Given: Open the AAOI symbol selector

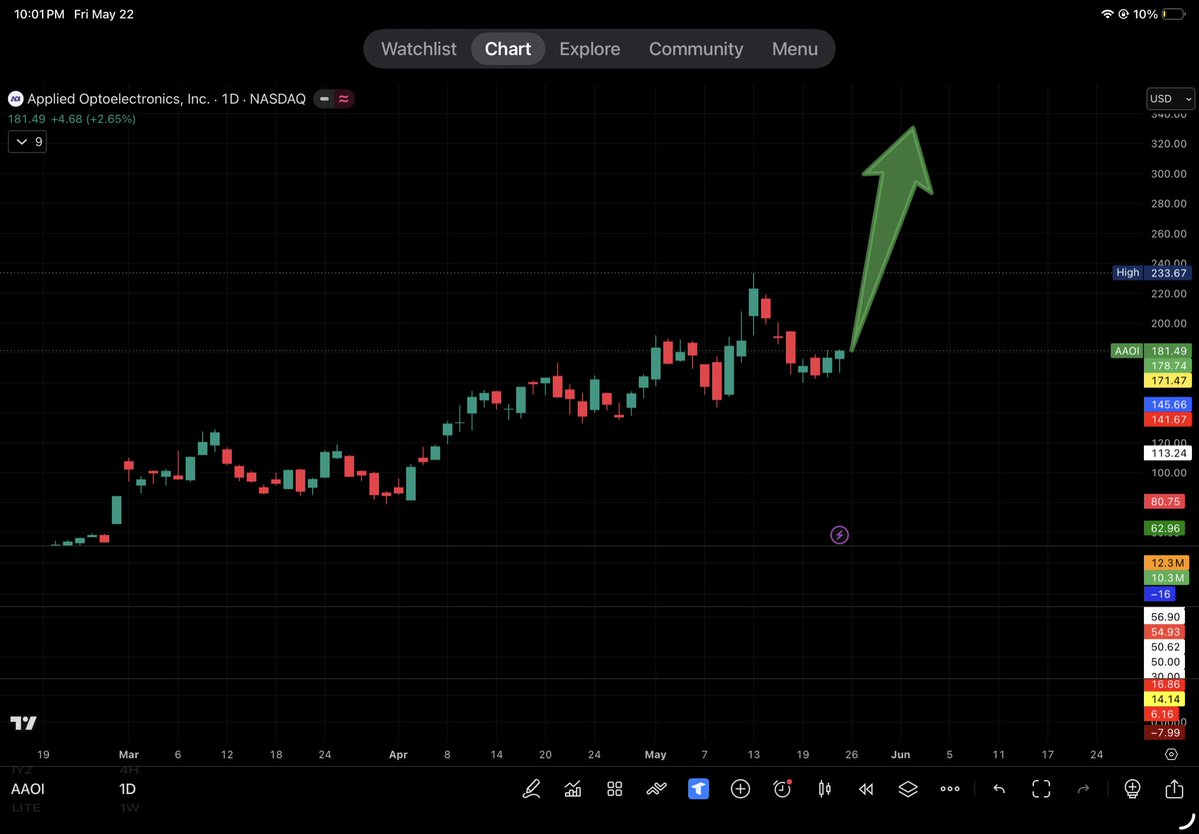Looking at the screenshot, I should [28, 789].
